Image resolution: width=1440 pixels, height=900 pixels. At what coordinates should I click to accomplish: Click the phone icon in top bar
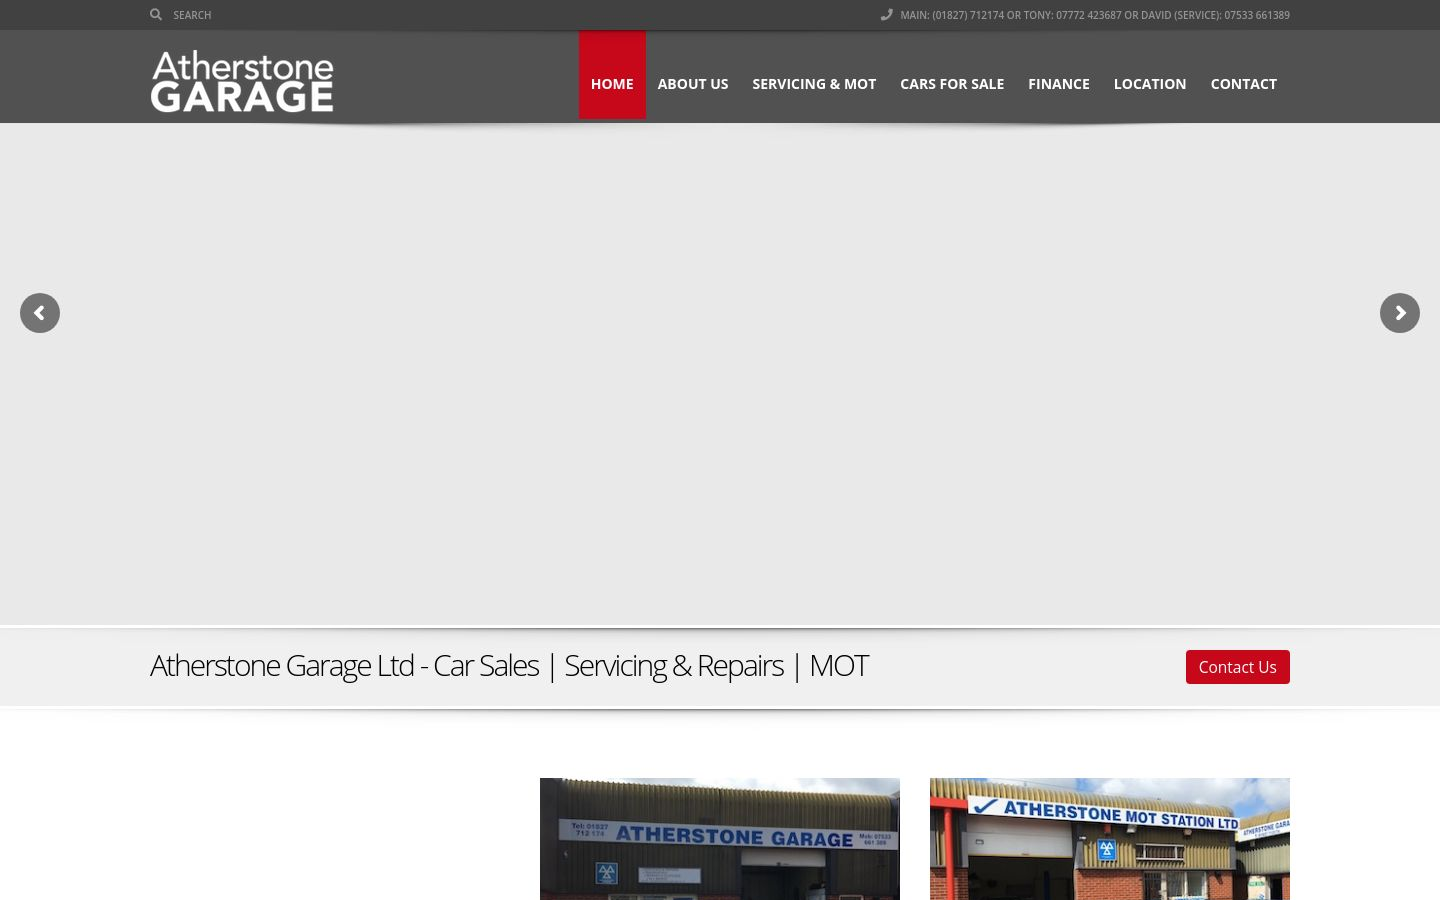tap(886, 15)
